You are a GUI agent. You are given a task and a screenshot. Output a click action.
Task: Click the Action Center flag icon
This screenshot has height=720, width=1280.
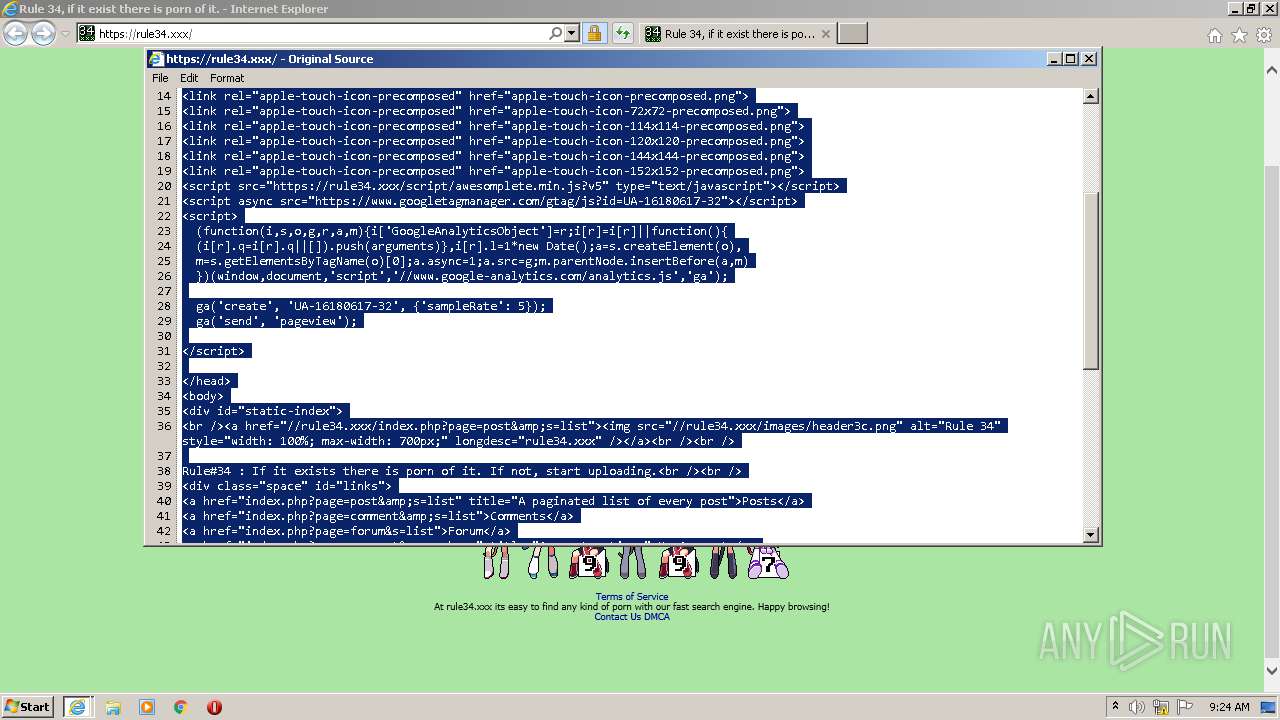(x=1184, y=707)
